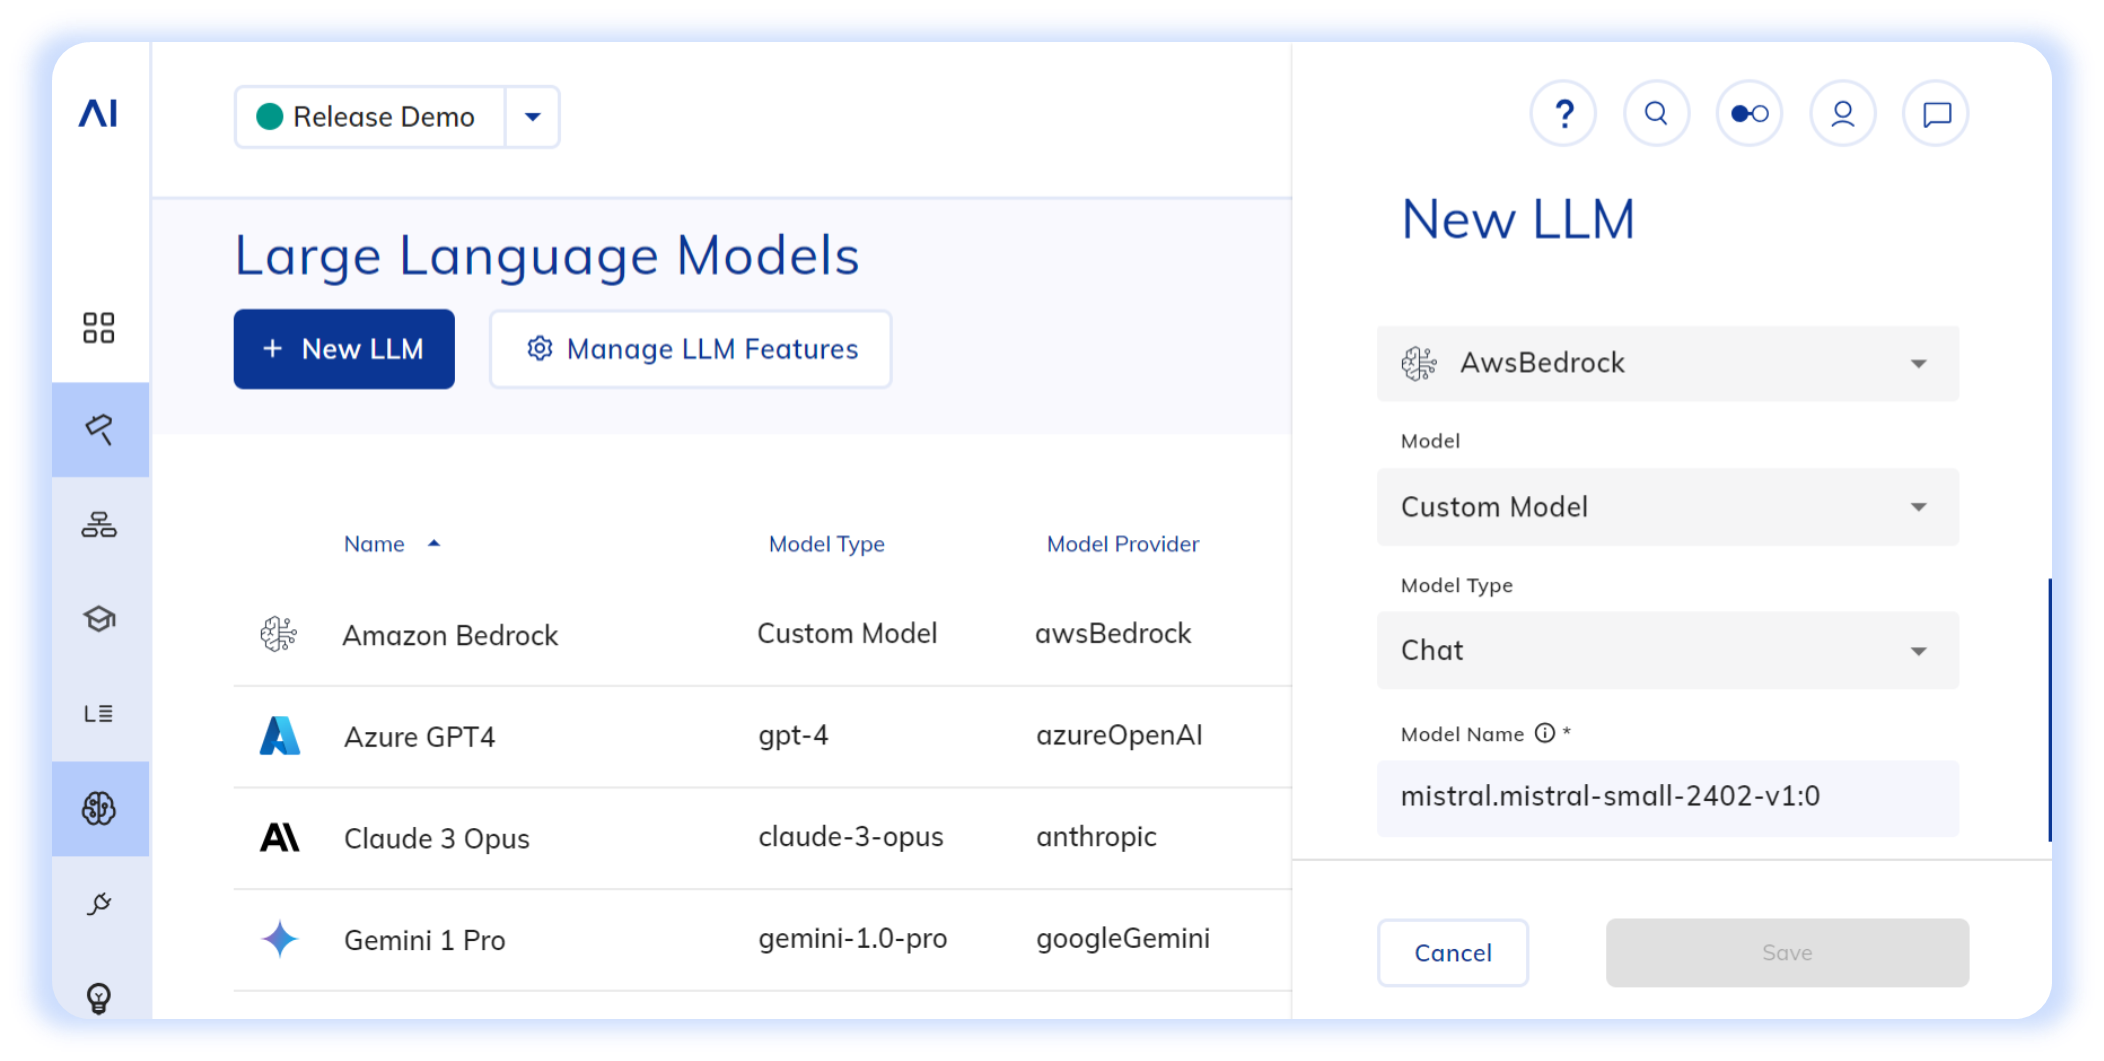Viewport: 2104px width, 1061px height.
Task: Open the lightbulb icon in sidebar
Action: click(x=99, y=997)
